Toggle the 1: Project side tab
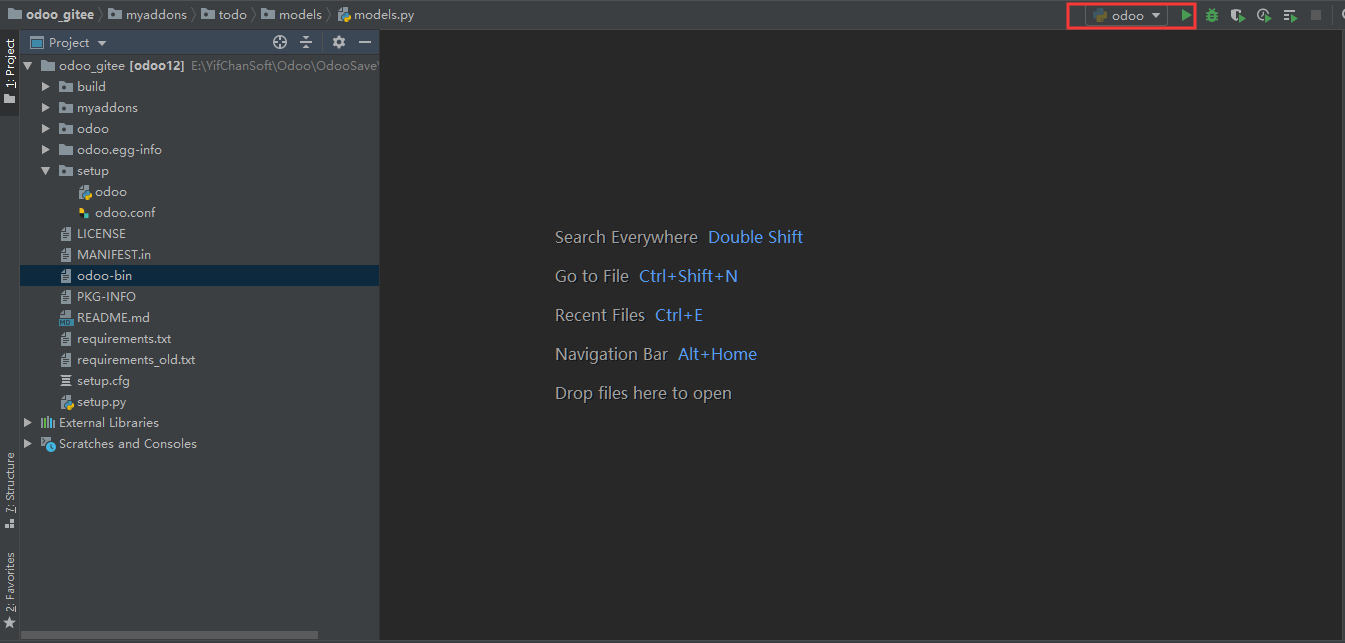The height and width of the screenshot is (643, 1345). click(x=10, y=72)
